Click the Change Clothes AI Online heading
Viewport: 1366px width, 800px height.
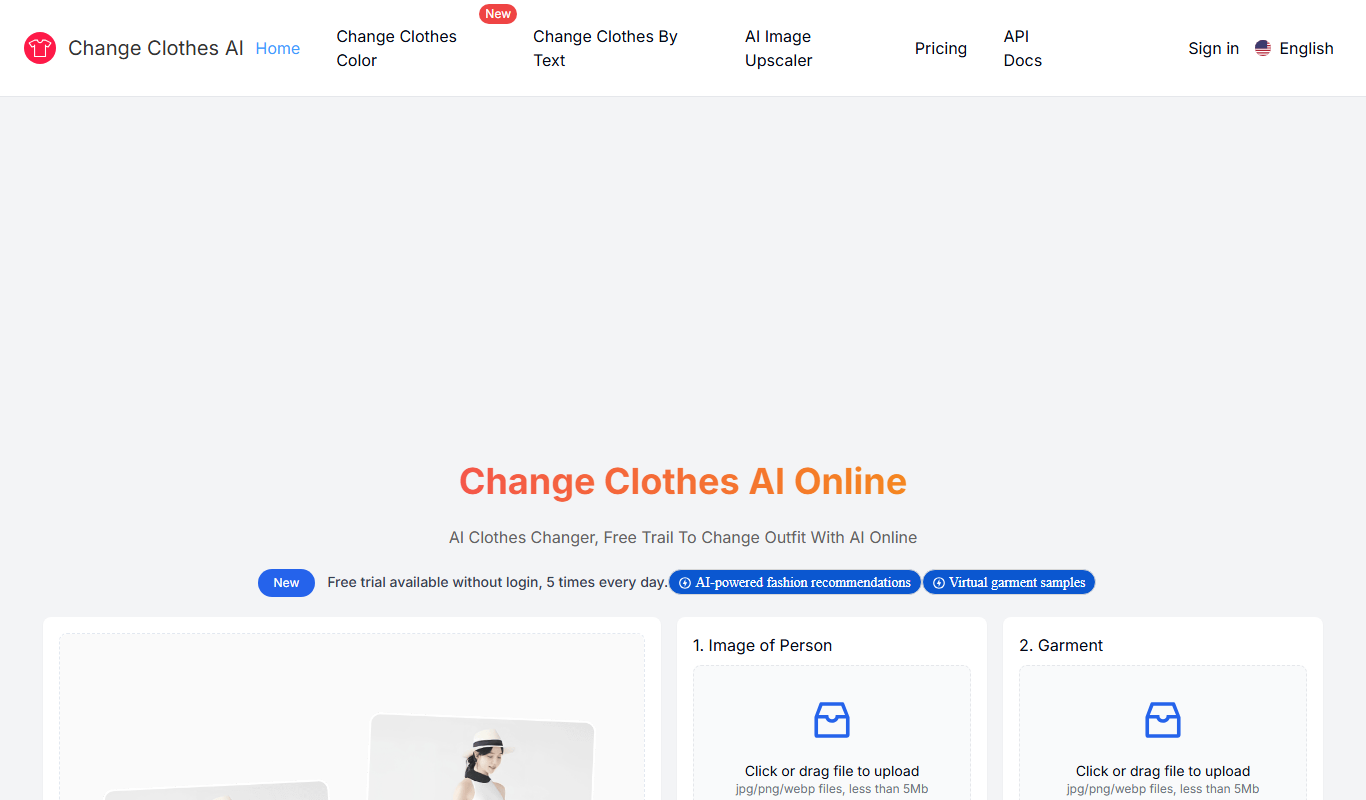coord(683,481)
